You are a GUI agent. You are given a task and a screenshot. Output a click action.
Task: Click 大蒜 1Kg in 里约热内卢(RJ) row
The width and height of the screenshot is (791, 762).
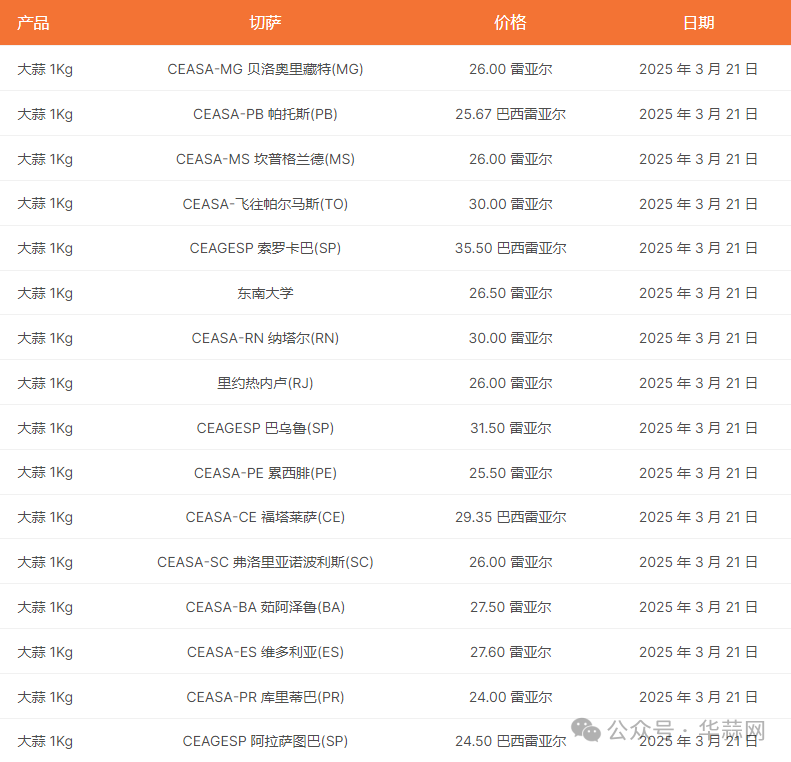coord(45,383)
